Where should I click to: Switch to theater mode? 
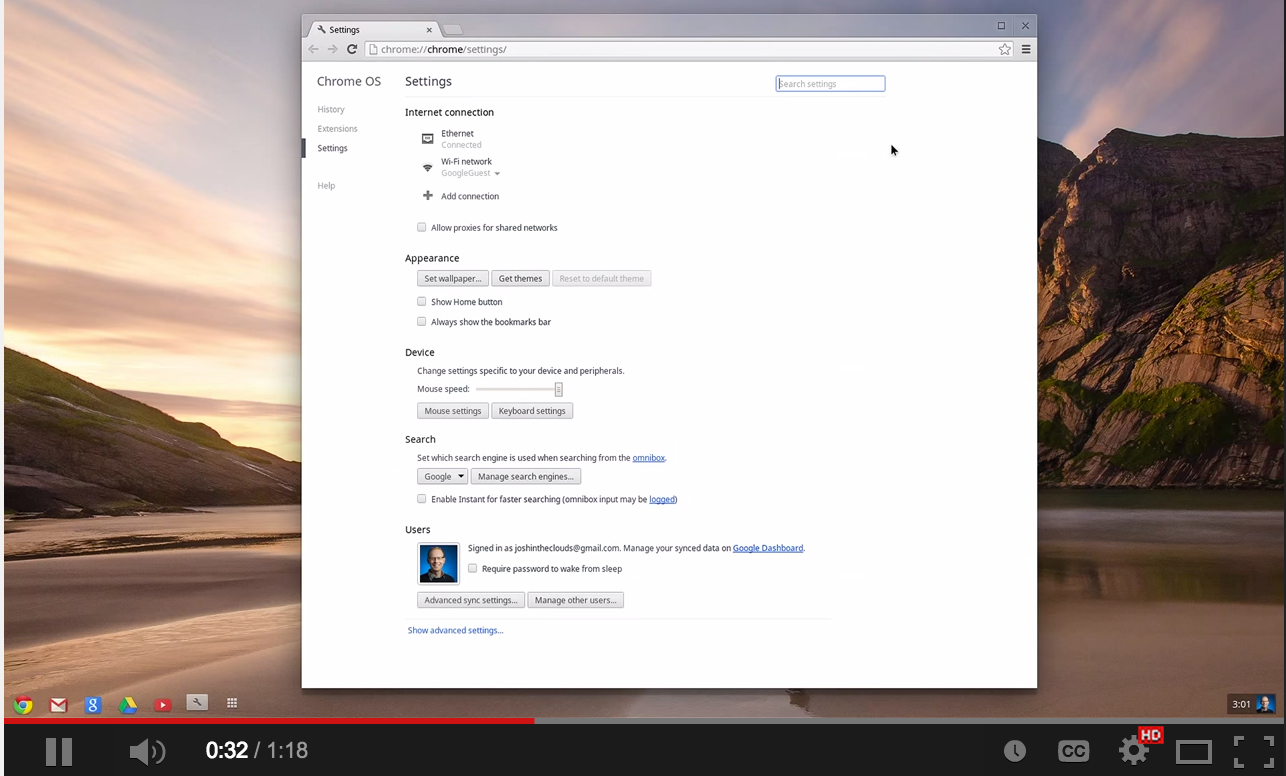coord(1194,751)
